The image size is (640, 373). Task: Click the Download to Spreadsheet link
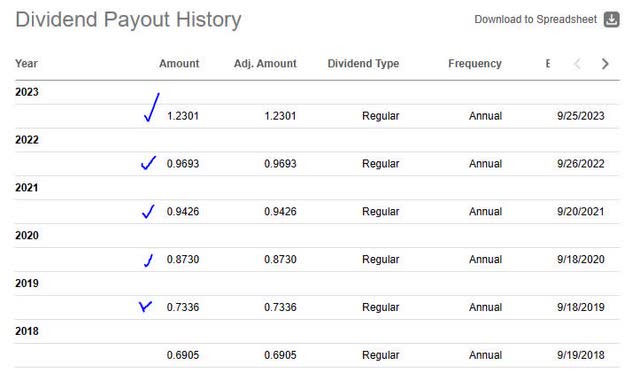[x=536, y=19]
